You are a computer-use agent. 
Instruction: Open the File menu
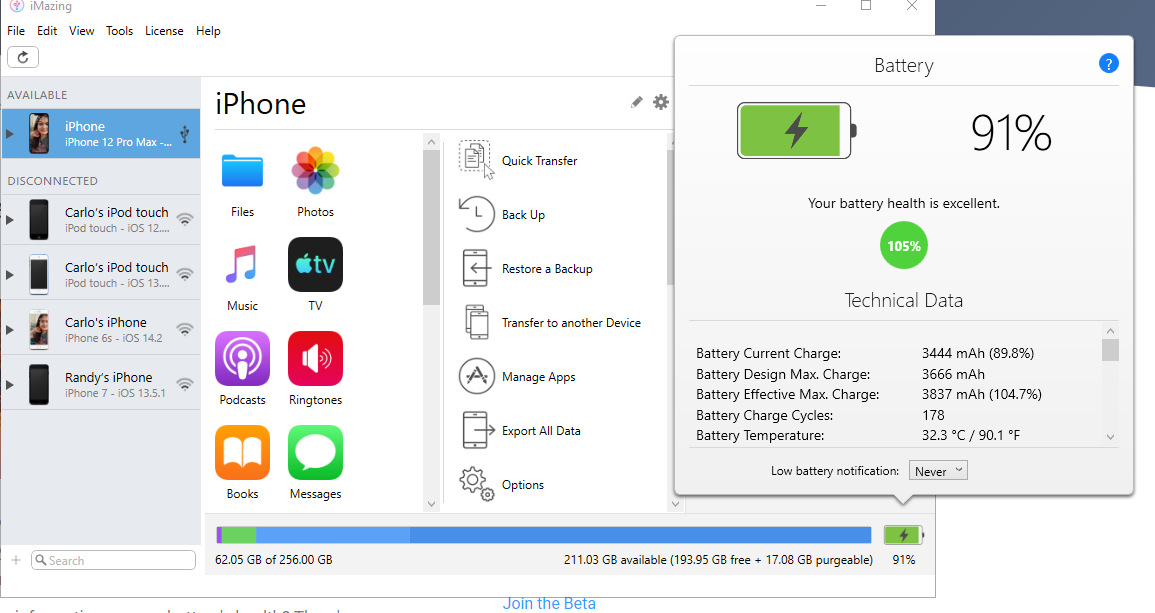tap(16, 31)
